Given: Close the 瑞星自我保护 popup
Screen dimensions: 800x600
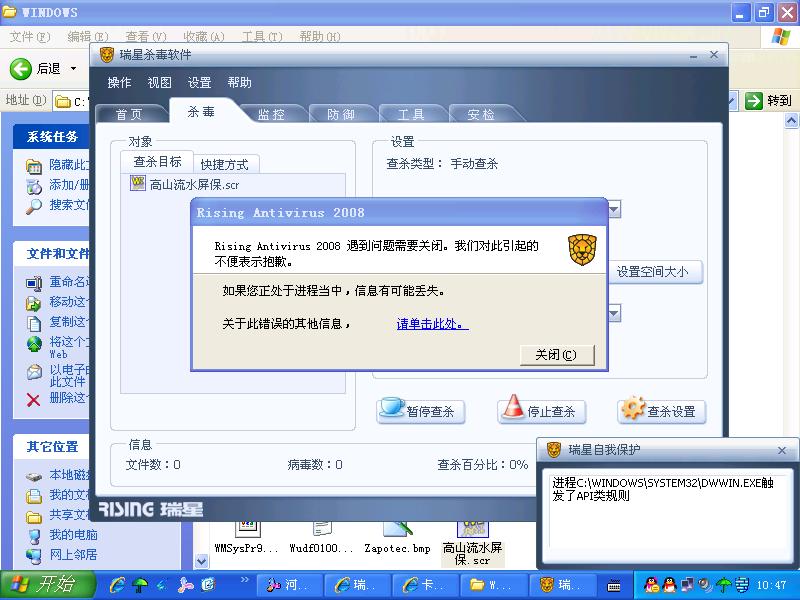Looking at the screenshot, I should pos(782,450).
